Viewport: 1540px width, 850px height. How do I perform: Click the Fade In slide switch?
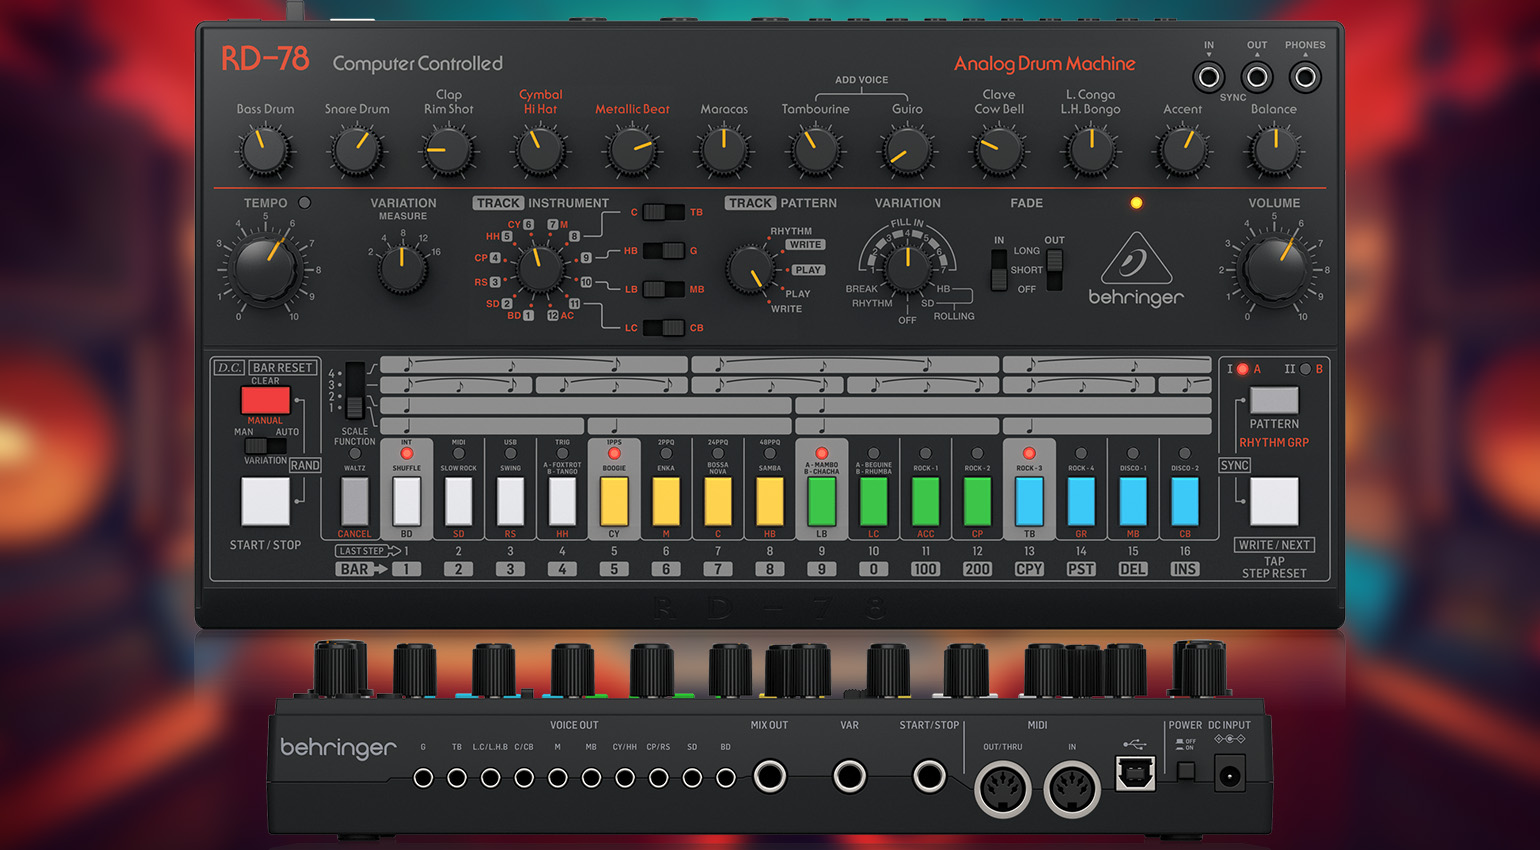point(998,270)
